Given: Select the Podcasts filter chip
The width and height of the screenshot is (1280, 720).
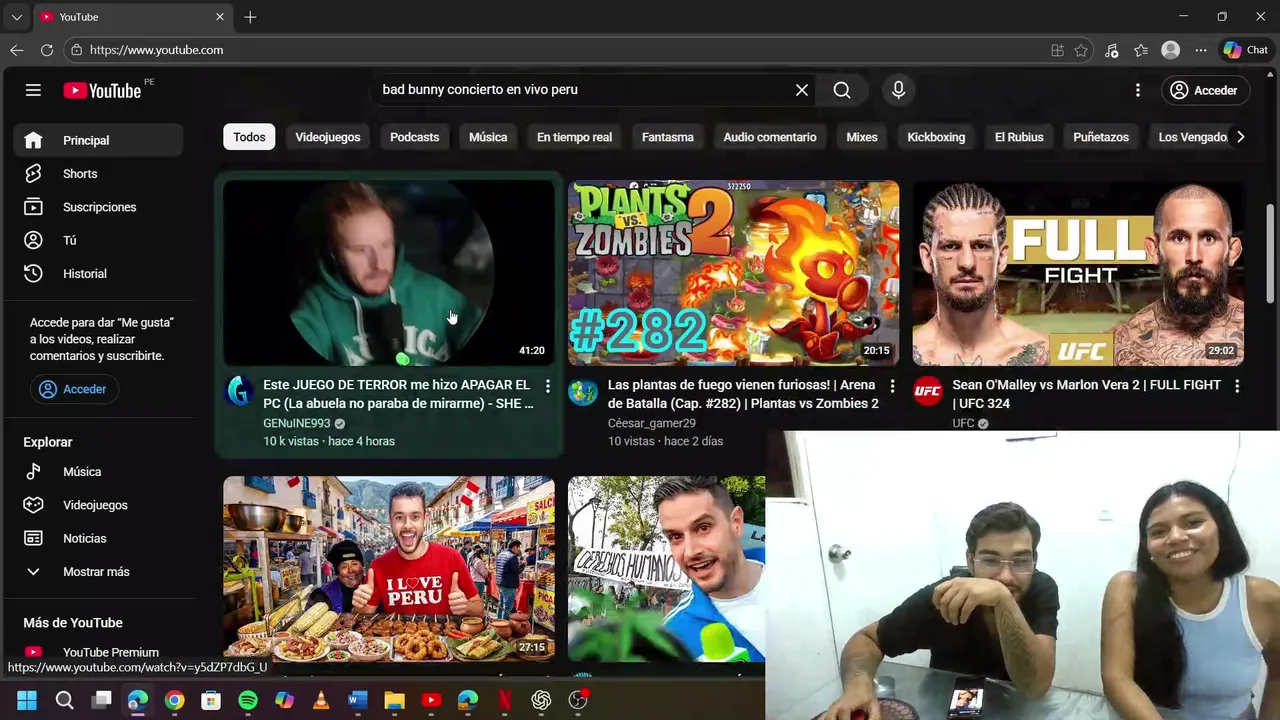Looking at the screenshot, I should (x=414, y=137).
